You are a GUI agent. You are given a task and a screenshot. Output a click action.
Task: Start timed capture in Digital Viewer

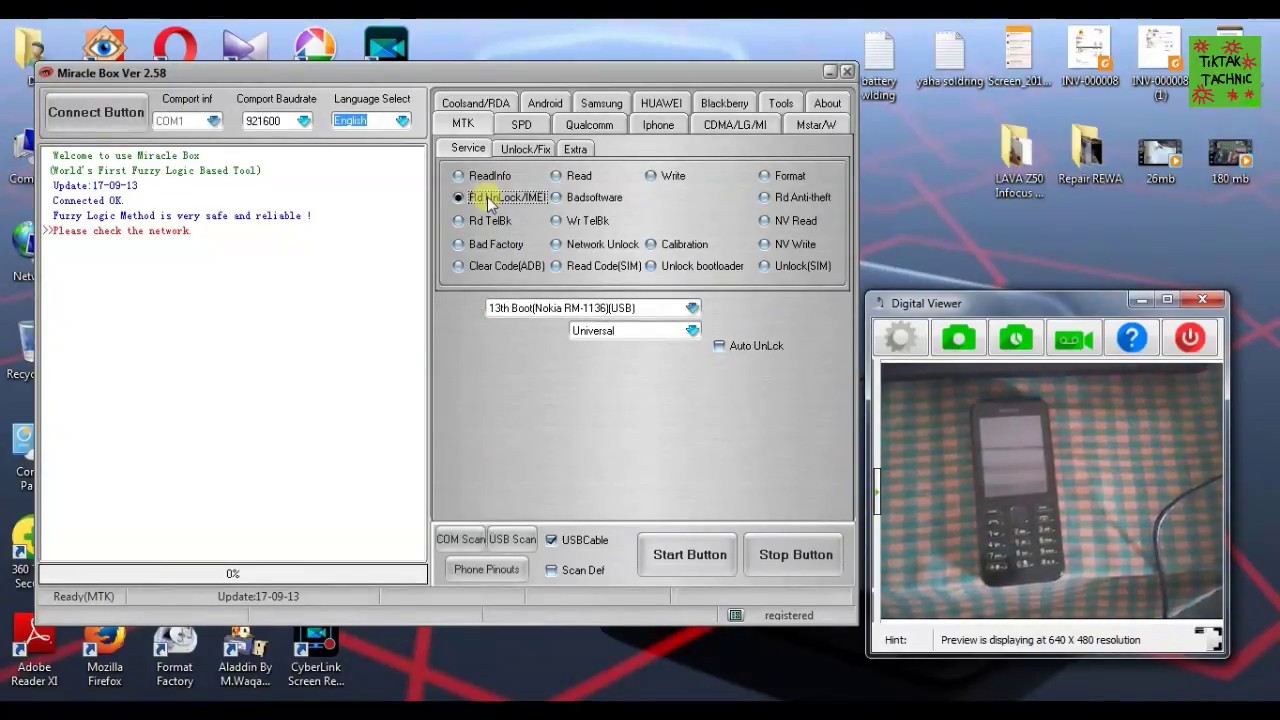pos(1016,338)
